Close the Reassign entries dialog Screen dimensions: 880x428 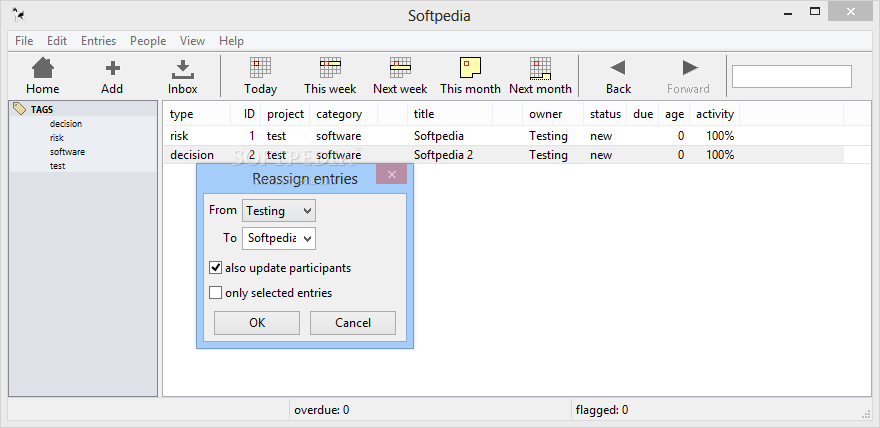392,174
